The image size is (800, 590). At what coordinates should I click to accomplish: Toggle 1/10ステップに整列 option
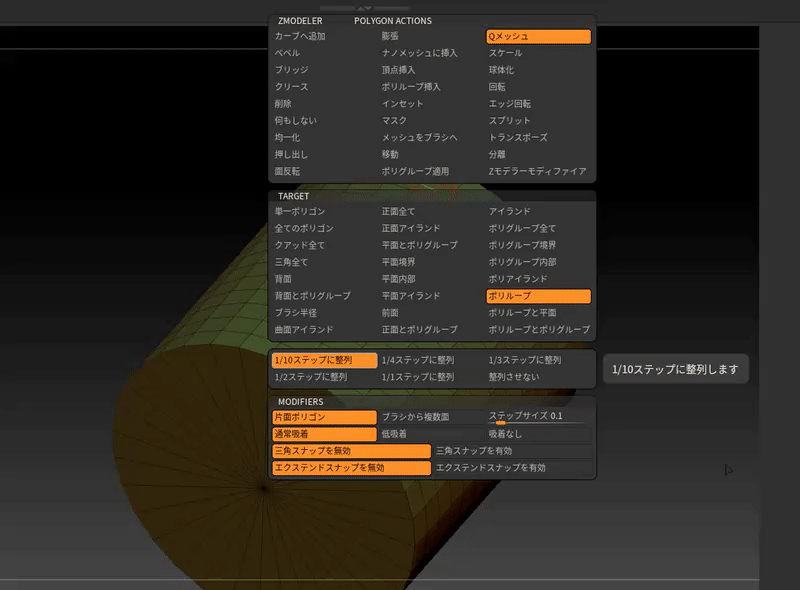[324, 360]
